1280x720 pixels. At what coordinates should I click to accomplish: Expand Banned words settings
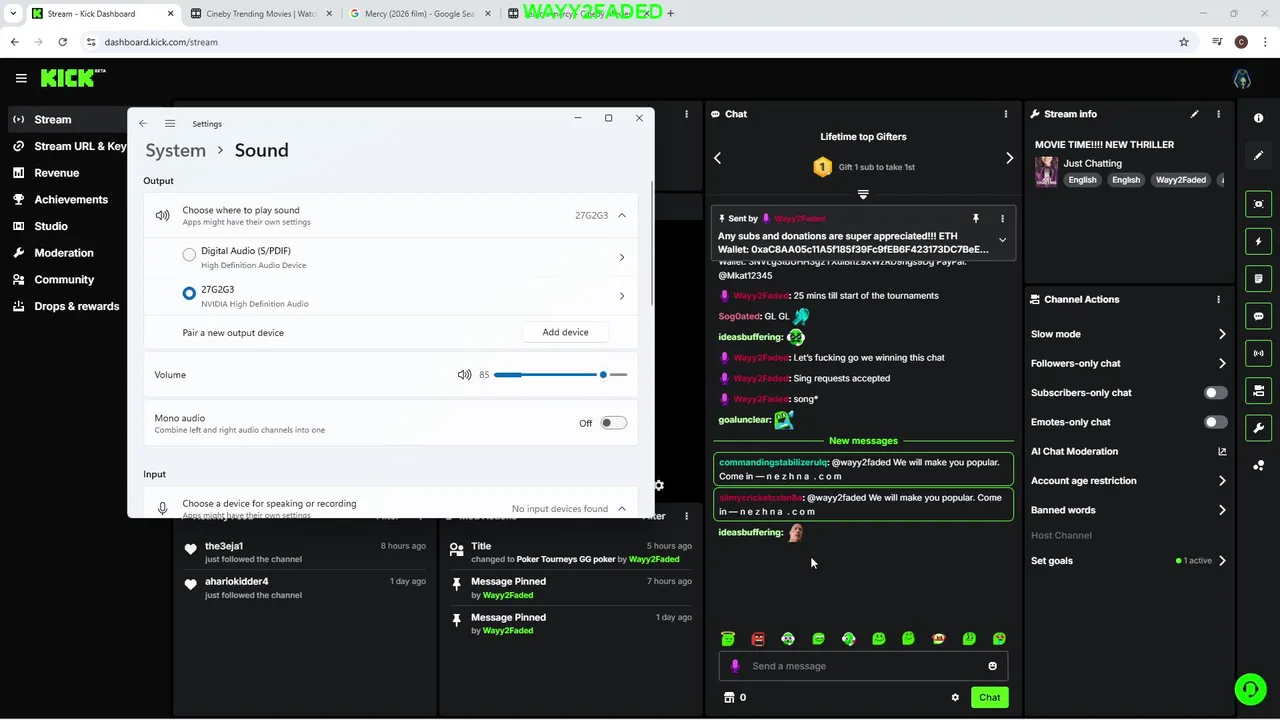tap(1222, 510)
